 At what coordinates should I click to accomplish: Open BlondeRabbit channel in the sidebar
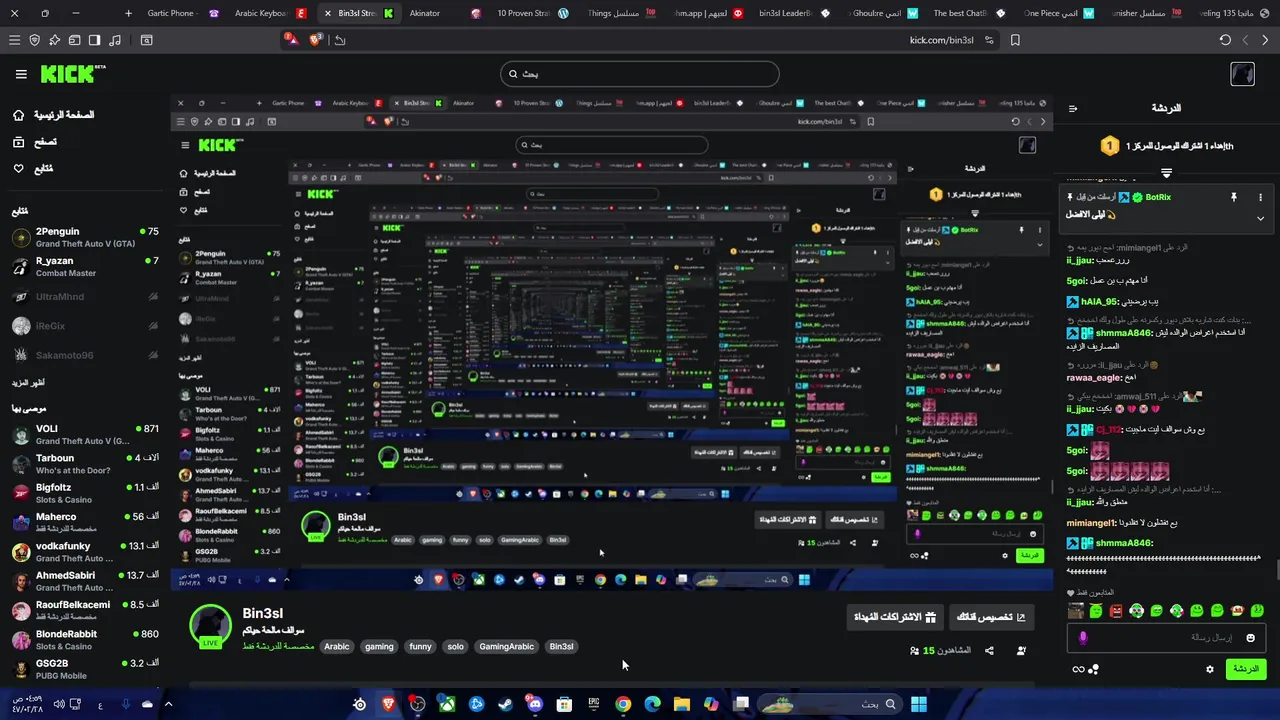click(x=85, y=640)
